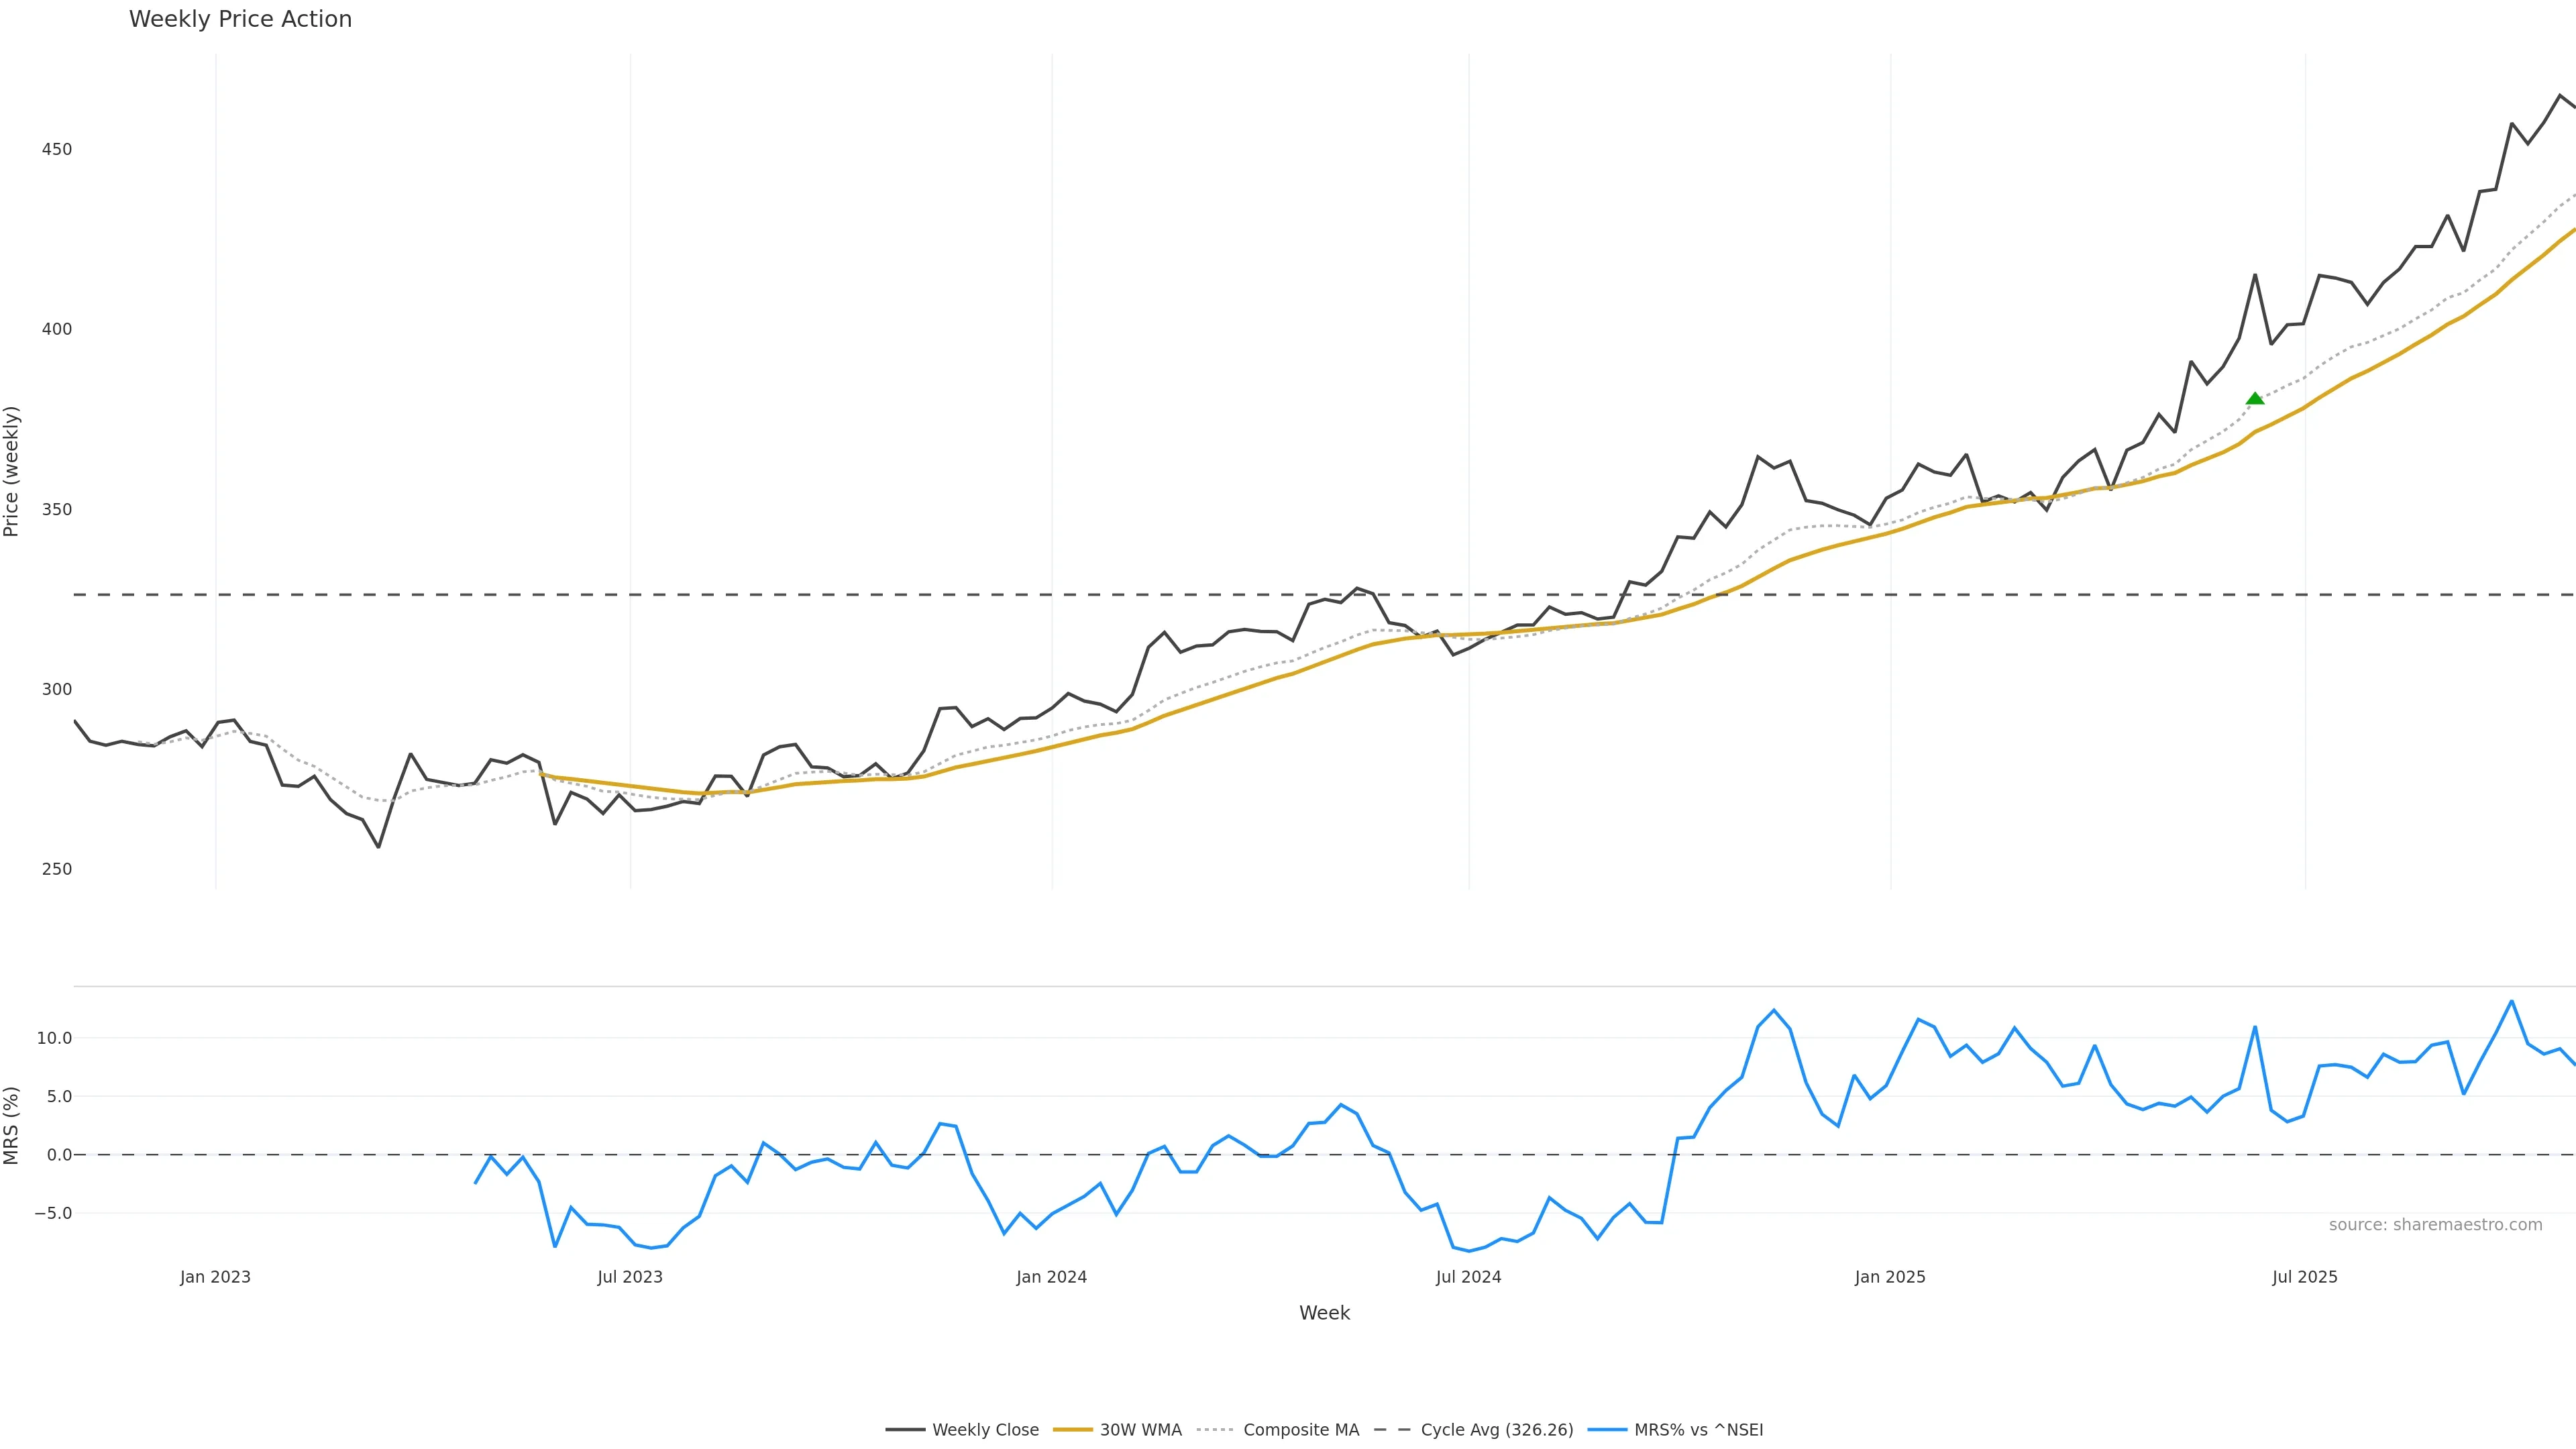Click the gold line swatch beside 30W WMA

[1072, 1430]
